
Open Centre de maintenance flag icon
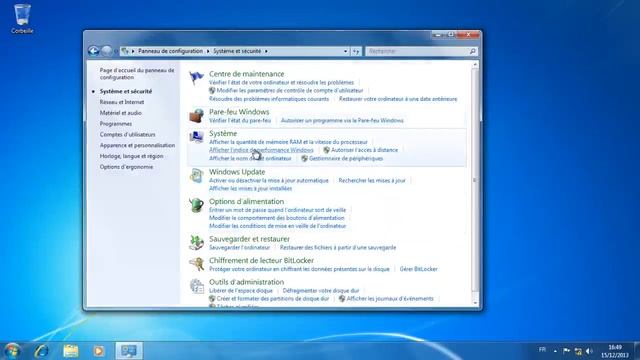coord(196,78)
